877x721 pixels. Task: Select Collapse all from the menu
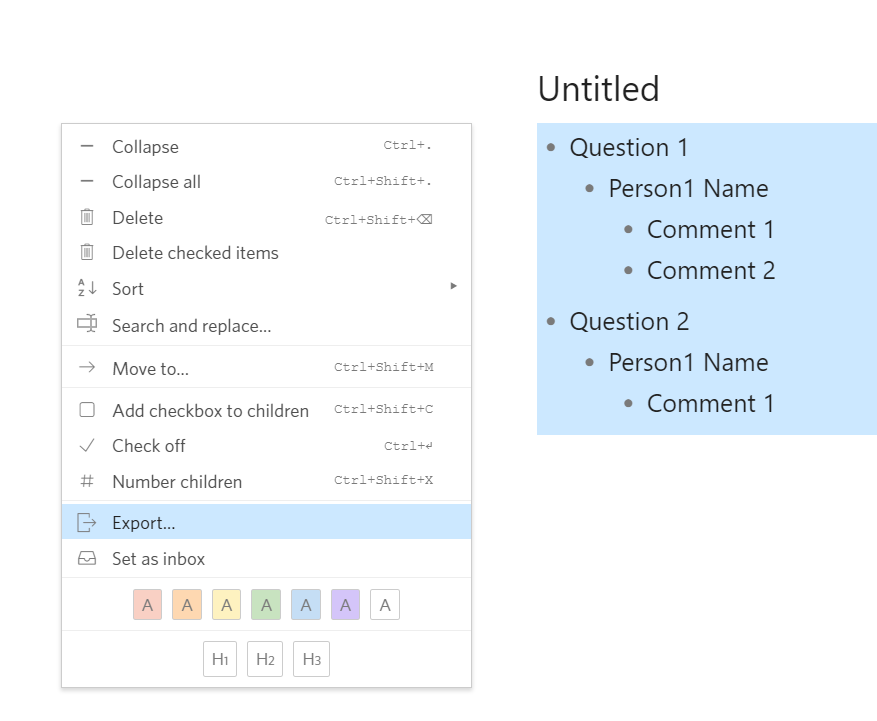coord(156,182)
